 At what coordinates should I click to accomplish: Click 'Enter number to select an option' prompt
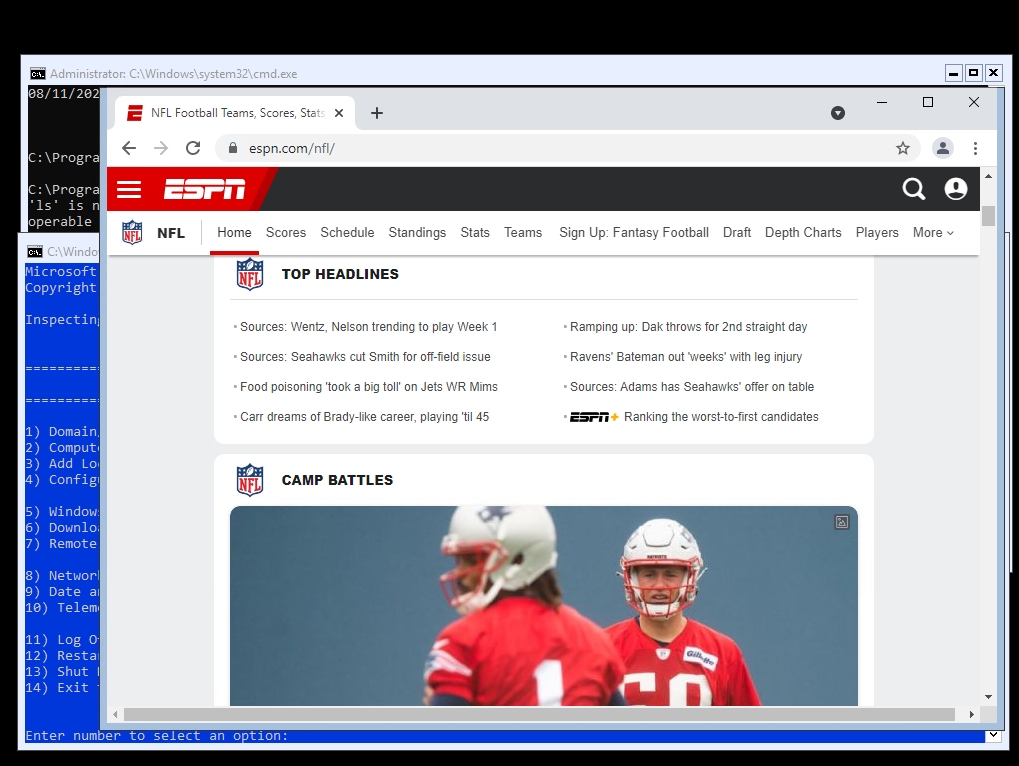coord(157,735)
